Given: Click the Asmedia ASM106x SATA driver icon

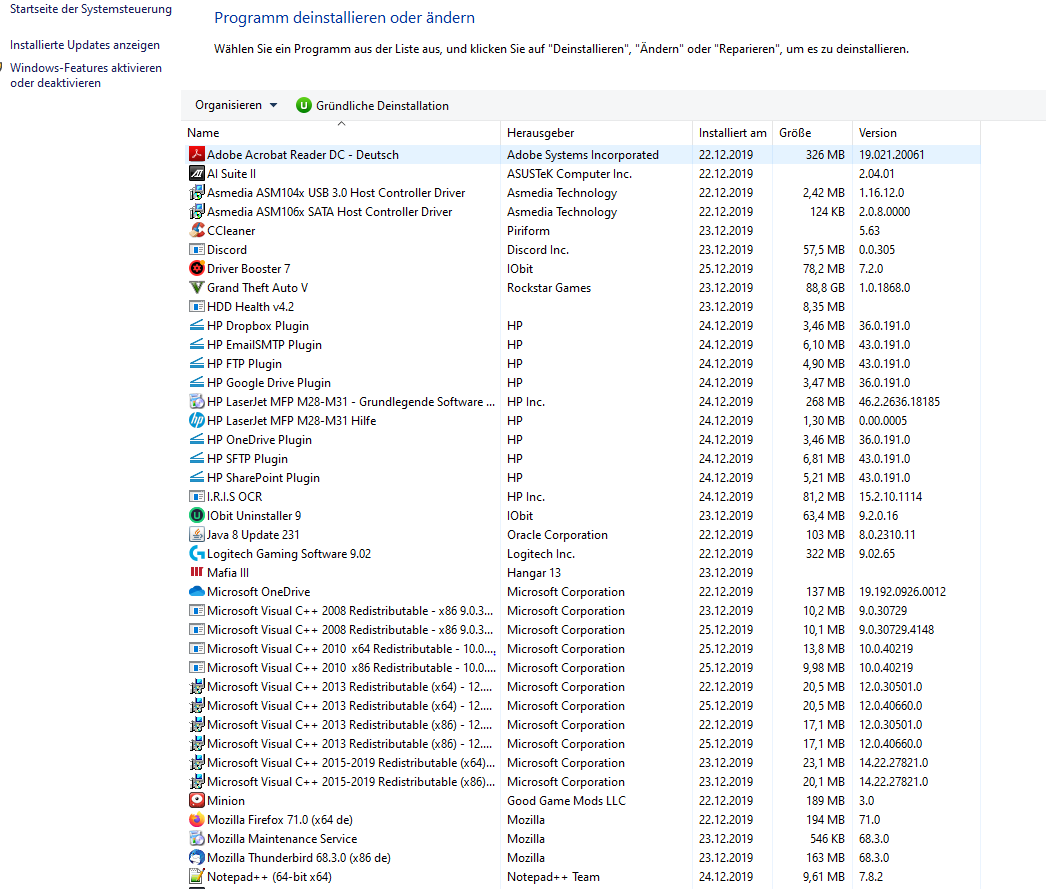Looking at the screenshot, I should coord(196,211).
